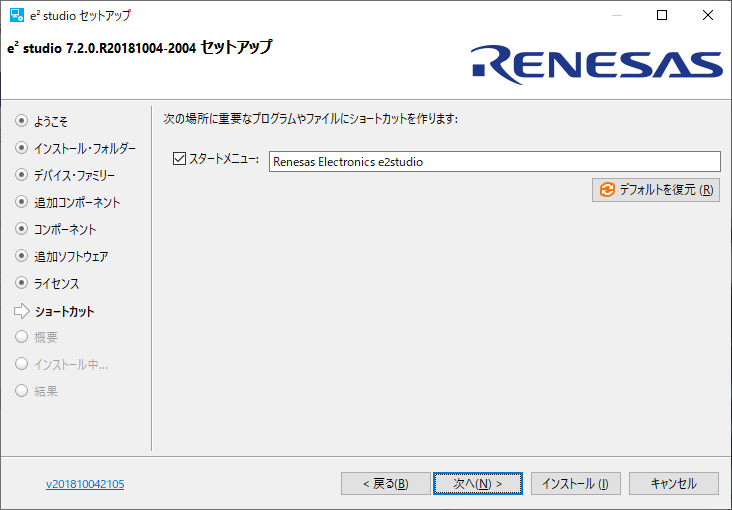The width and height of the screenshot is (732, 510).
Task: Click the arrow icon beside ショートカット
Action: pyautogui.click(x=21, y=311)
